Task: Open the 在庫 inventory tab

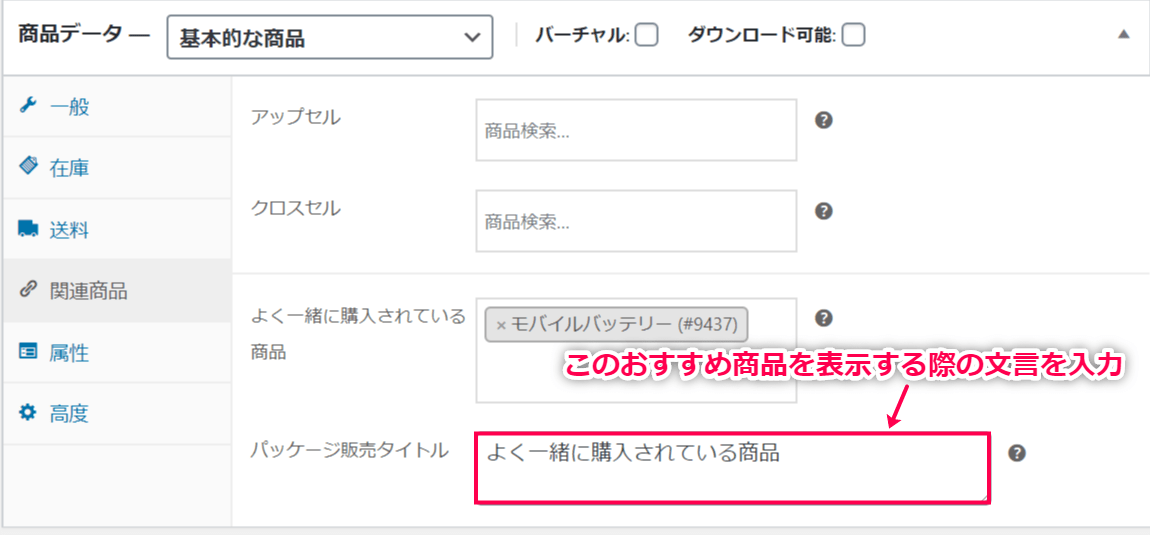Action: click(x=117, y=169)
